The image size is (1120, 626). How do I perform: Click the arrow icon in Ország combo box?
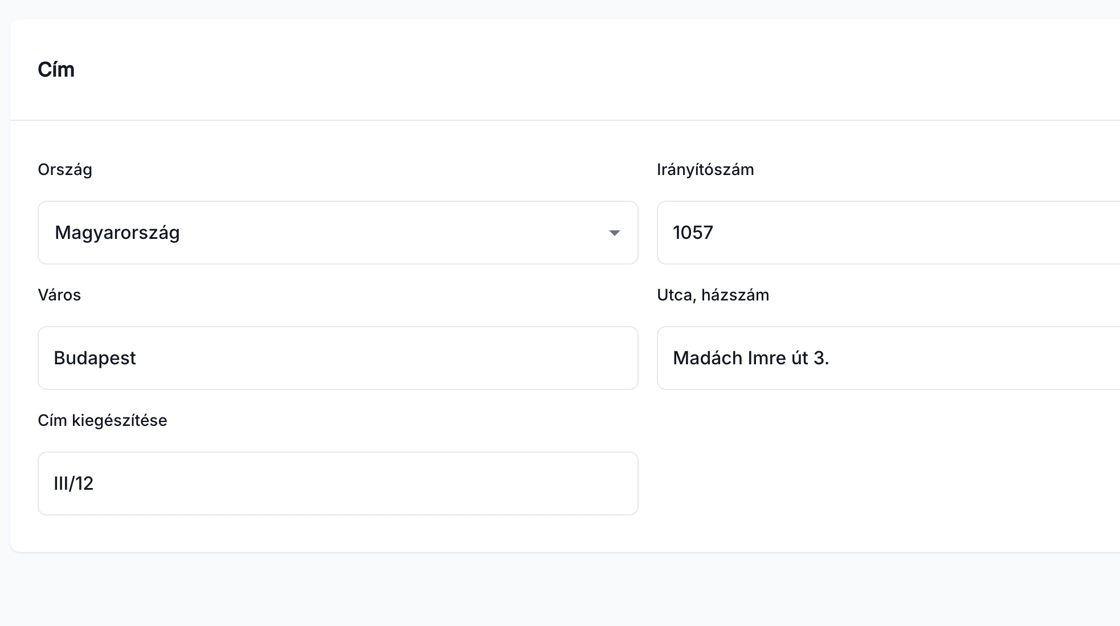[614, 233]
